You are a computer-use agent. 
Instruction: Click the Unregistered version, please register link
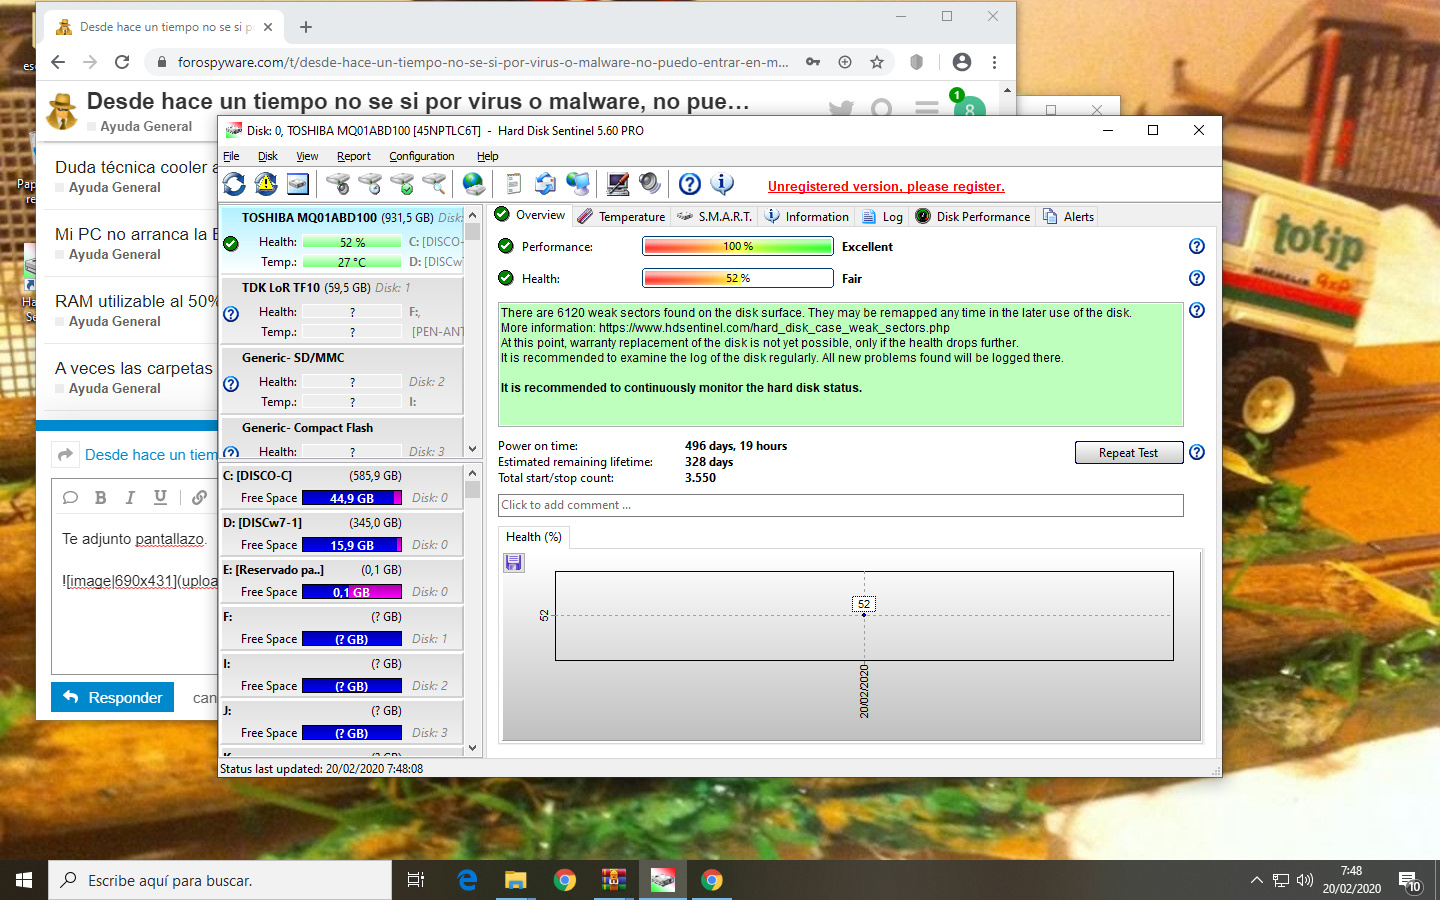[x=886, y=186]
